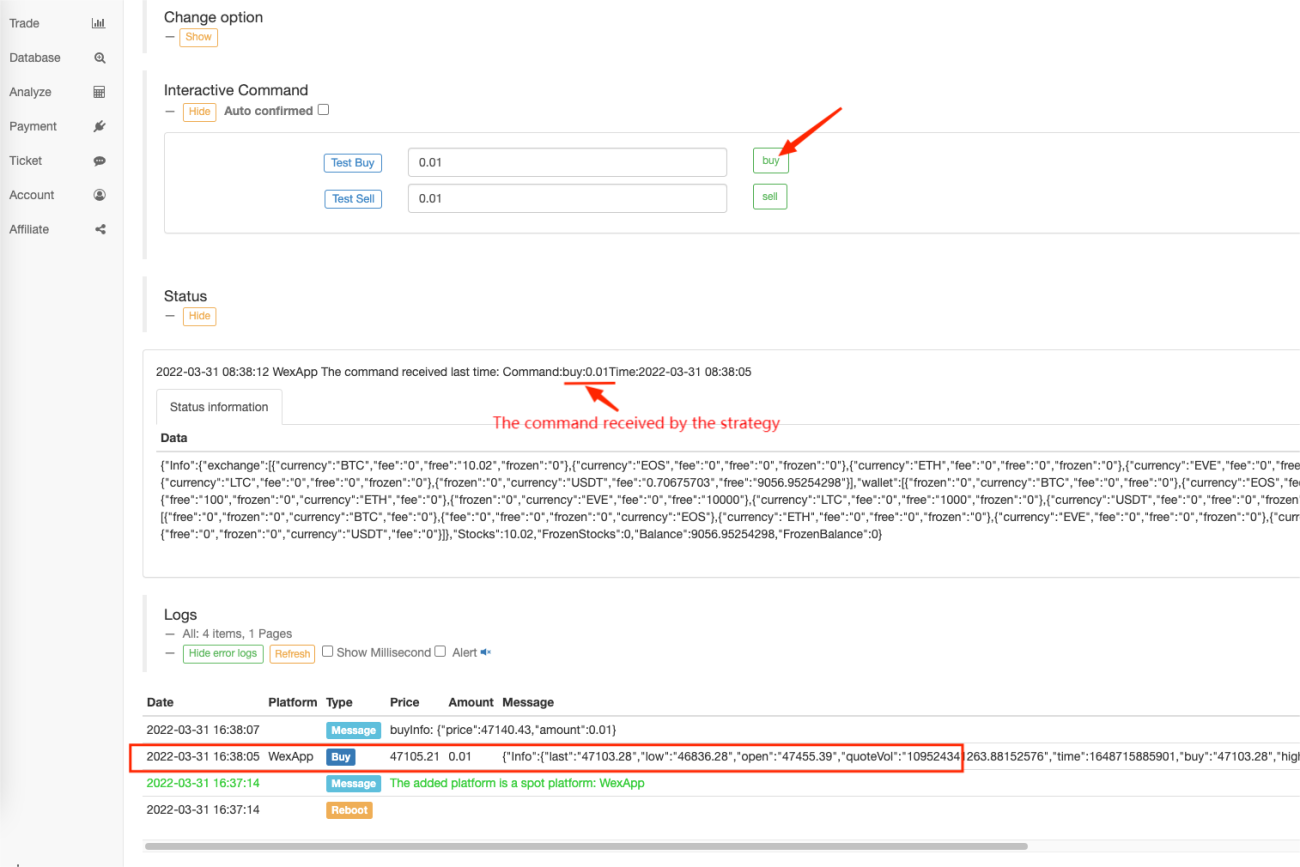Screen dimensions: 1300x867
Task: Click the 'added platform is a spot platform' message
Action: [x=517, y=783]
